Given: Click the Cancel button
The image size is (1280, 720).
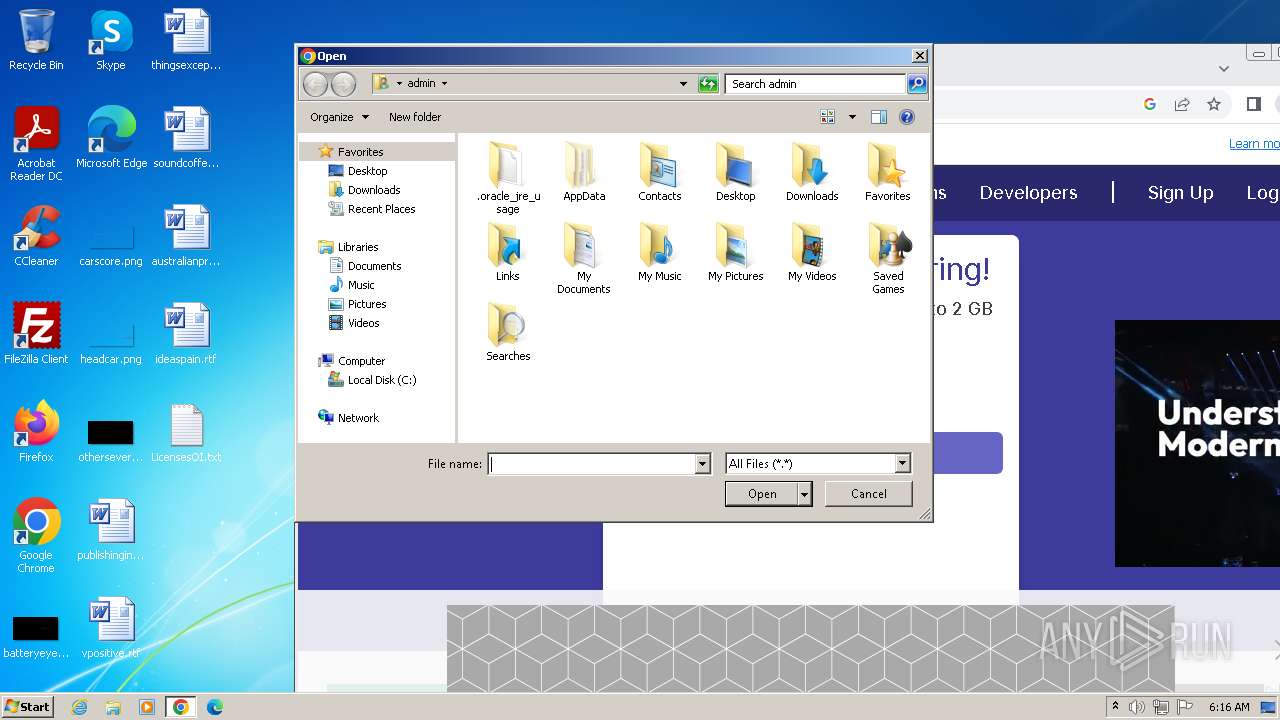Looking at the screenshot, I should pos(868,494).
